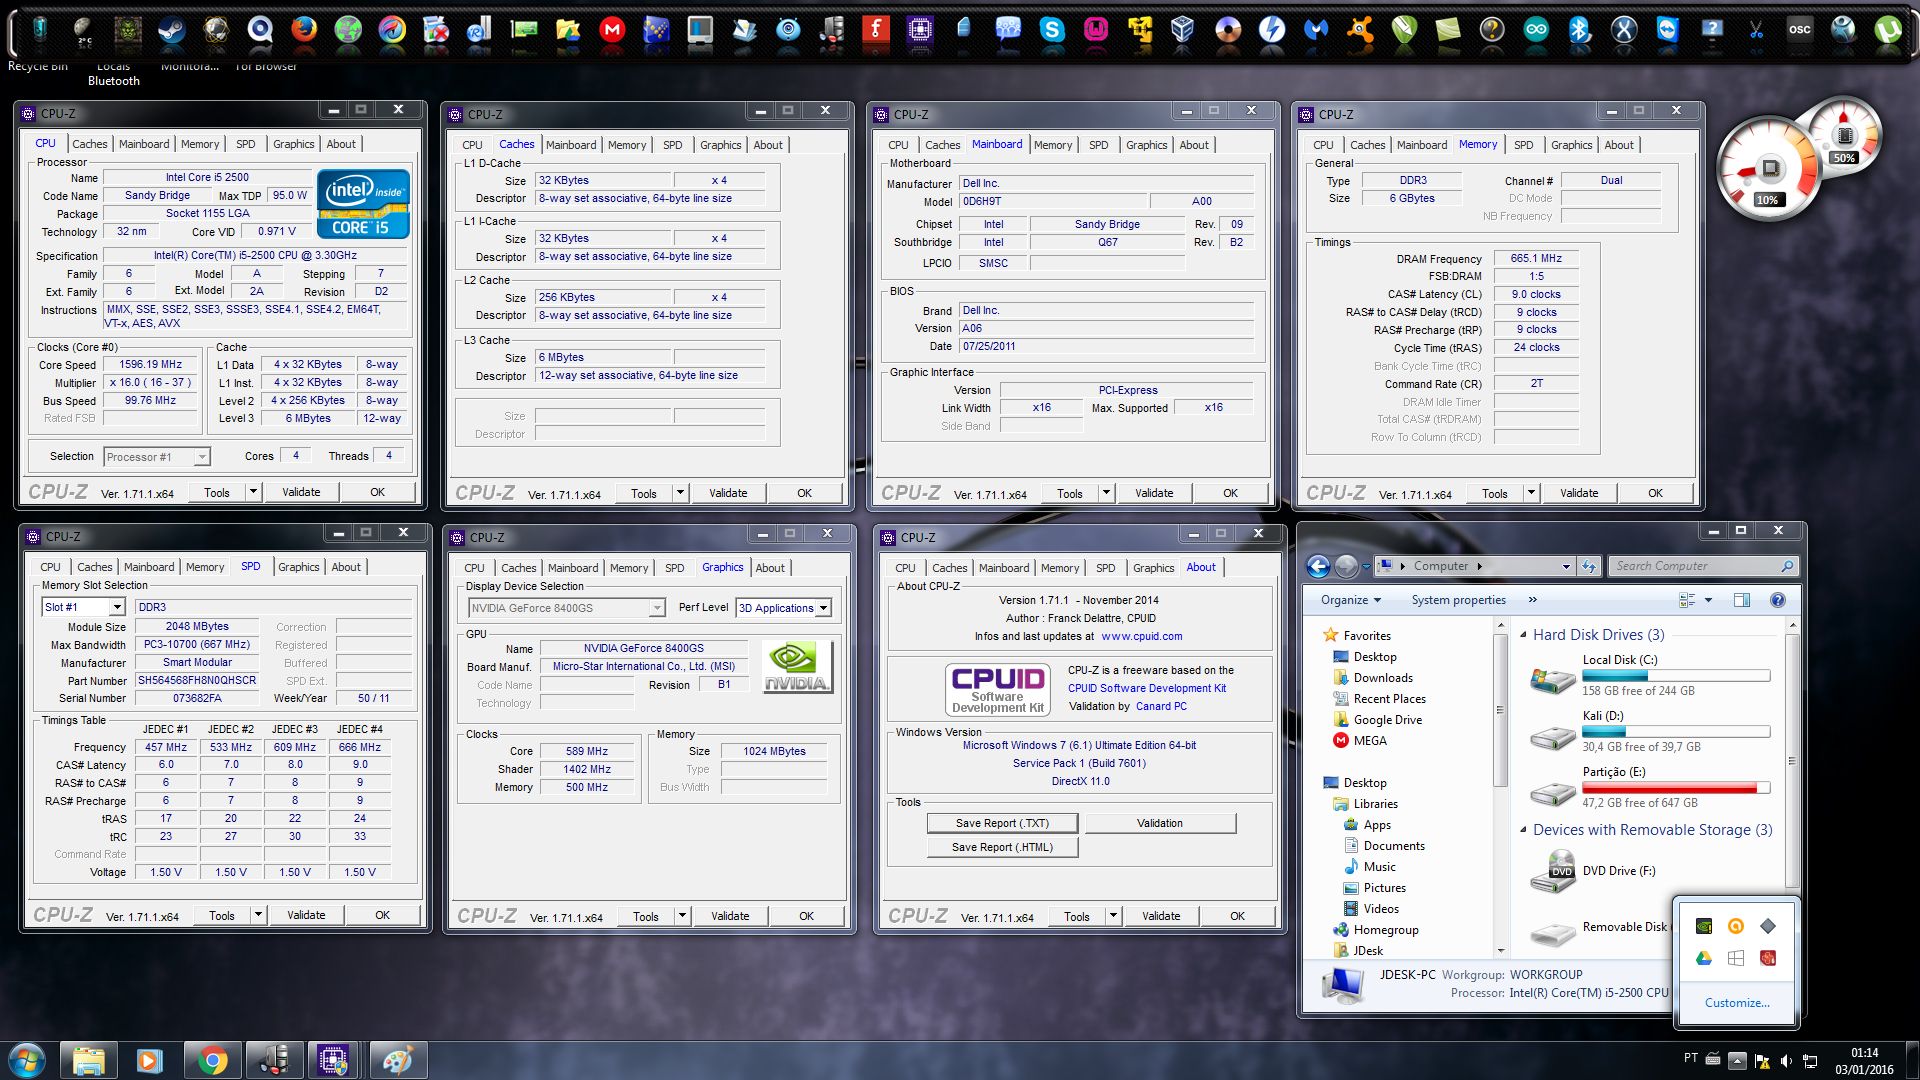Screen dimensions: 1920x1080
Task: Open the Google Drive folder dock icon
Action: click(x=568, y=30)
